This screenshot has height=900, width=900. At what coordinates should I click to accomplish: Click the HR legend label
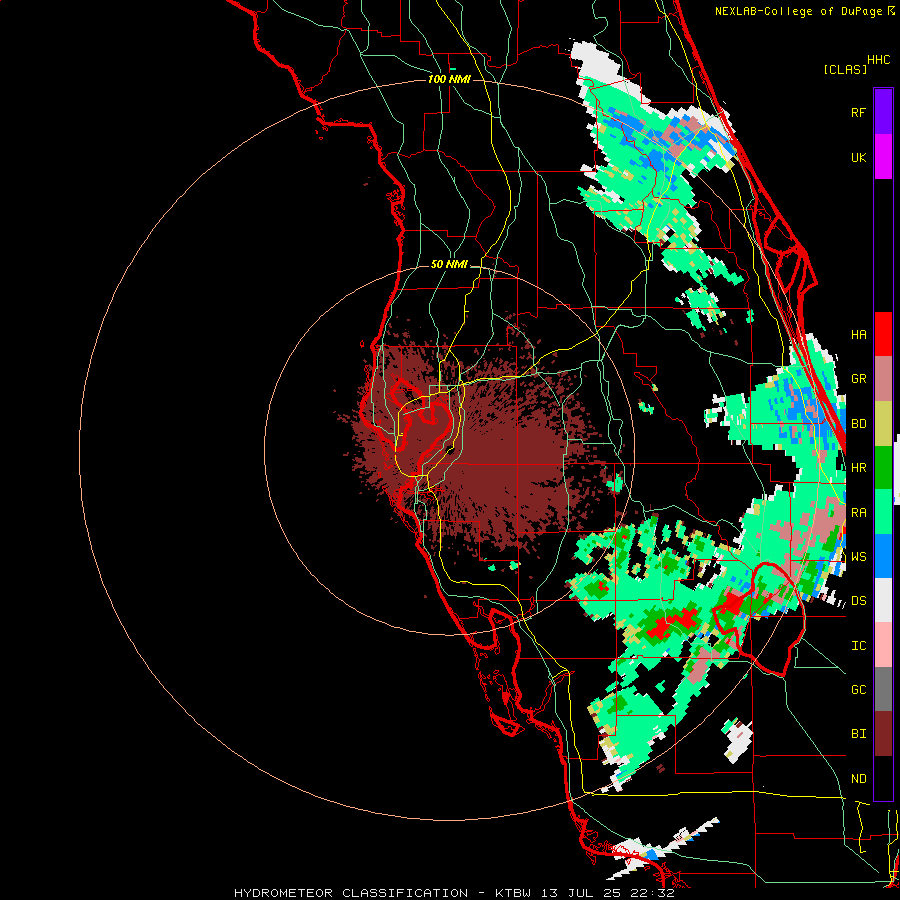tap(858, 468)
